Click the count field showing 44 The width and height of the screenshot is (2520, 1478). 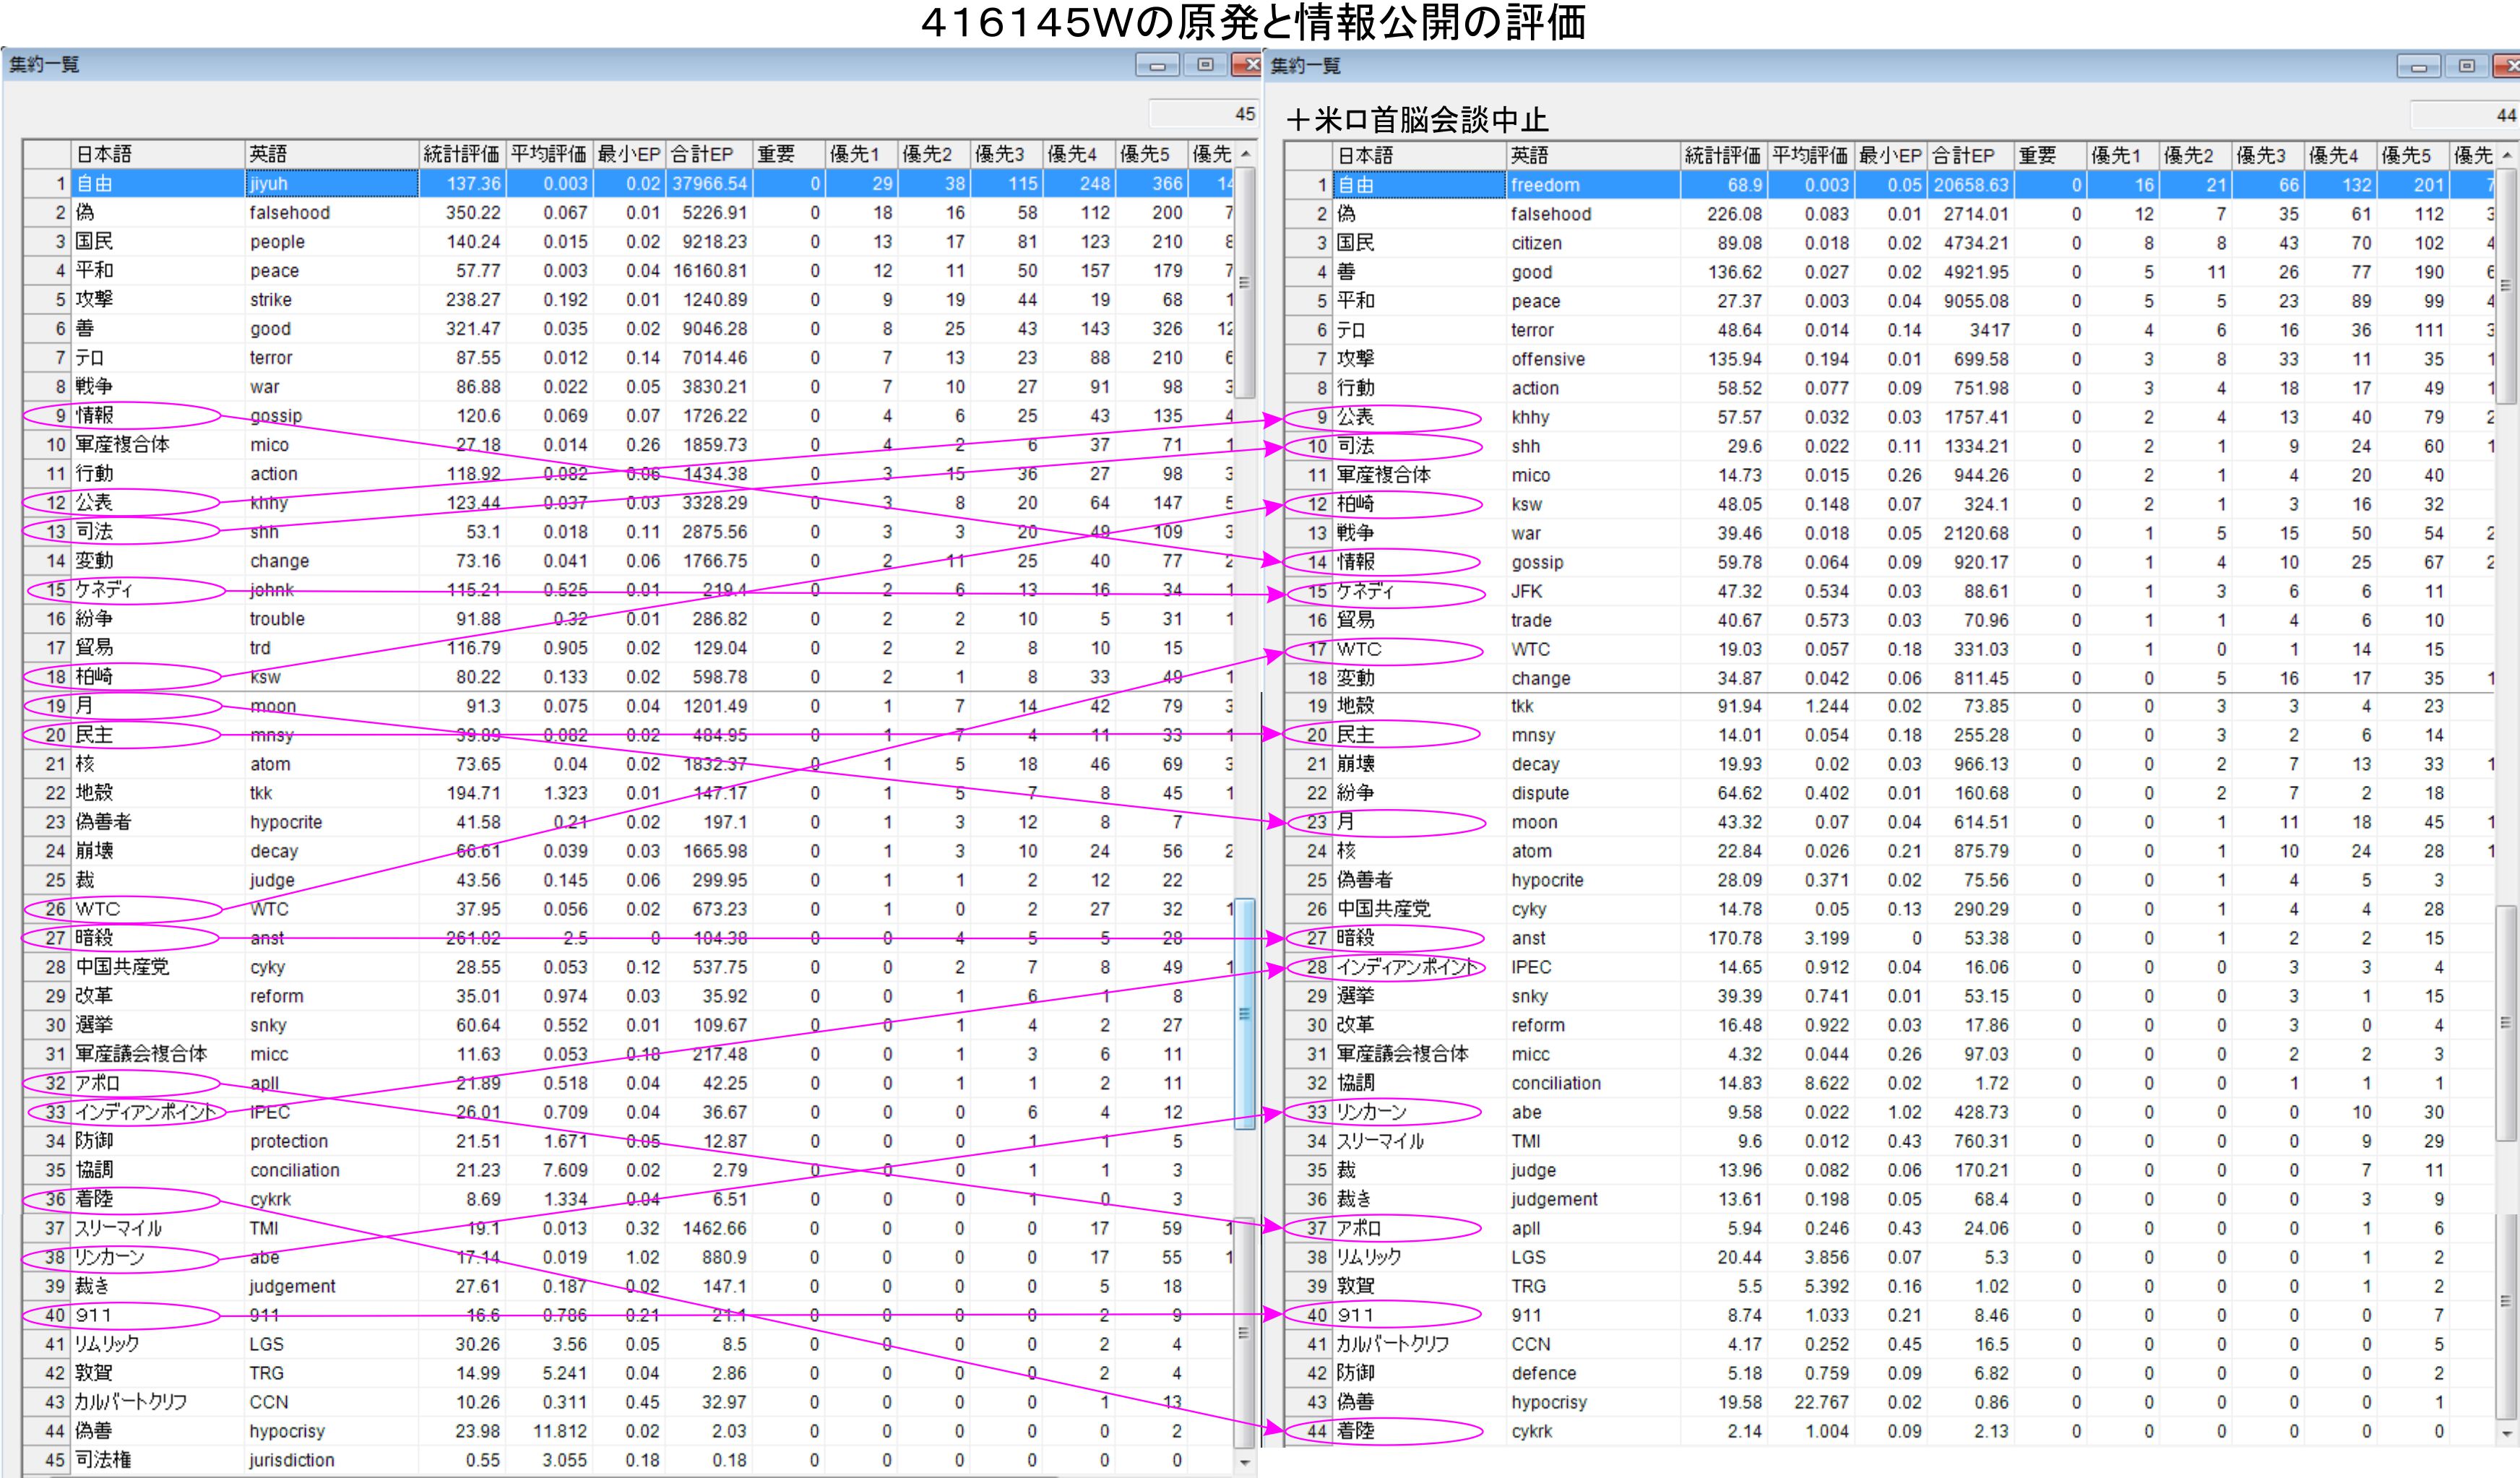[x=2464, y=115]
